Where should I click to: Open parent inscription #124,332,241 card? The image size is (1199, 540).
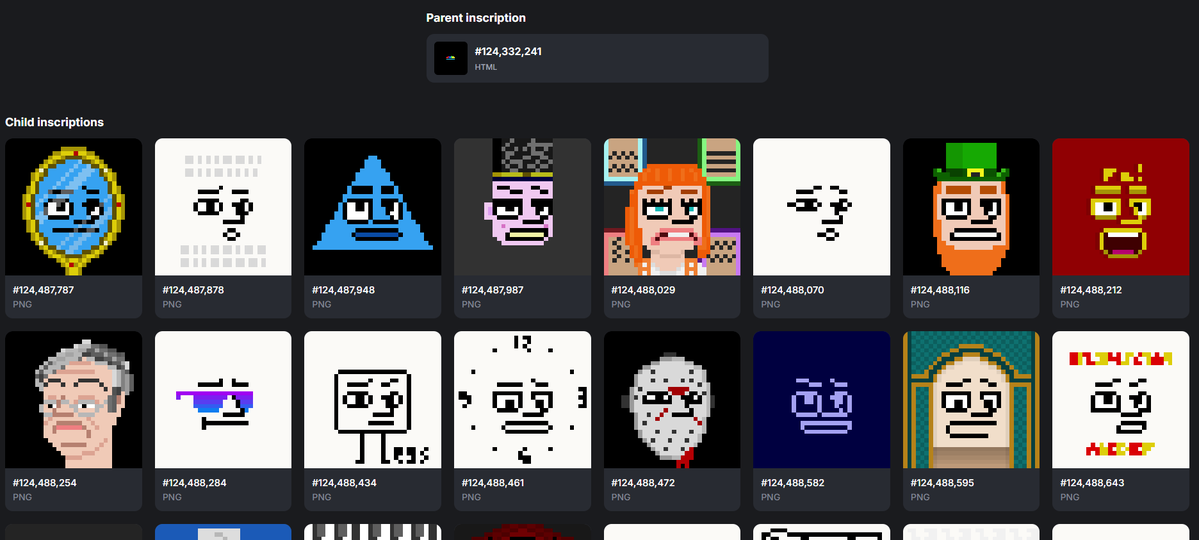click(x=597, y=58)
